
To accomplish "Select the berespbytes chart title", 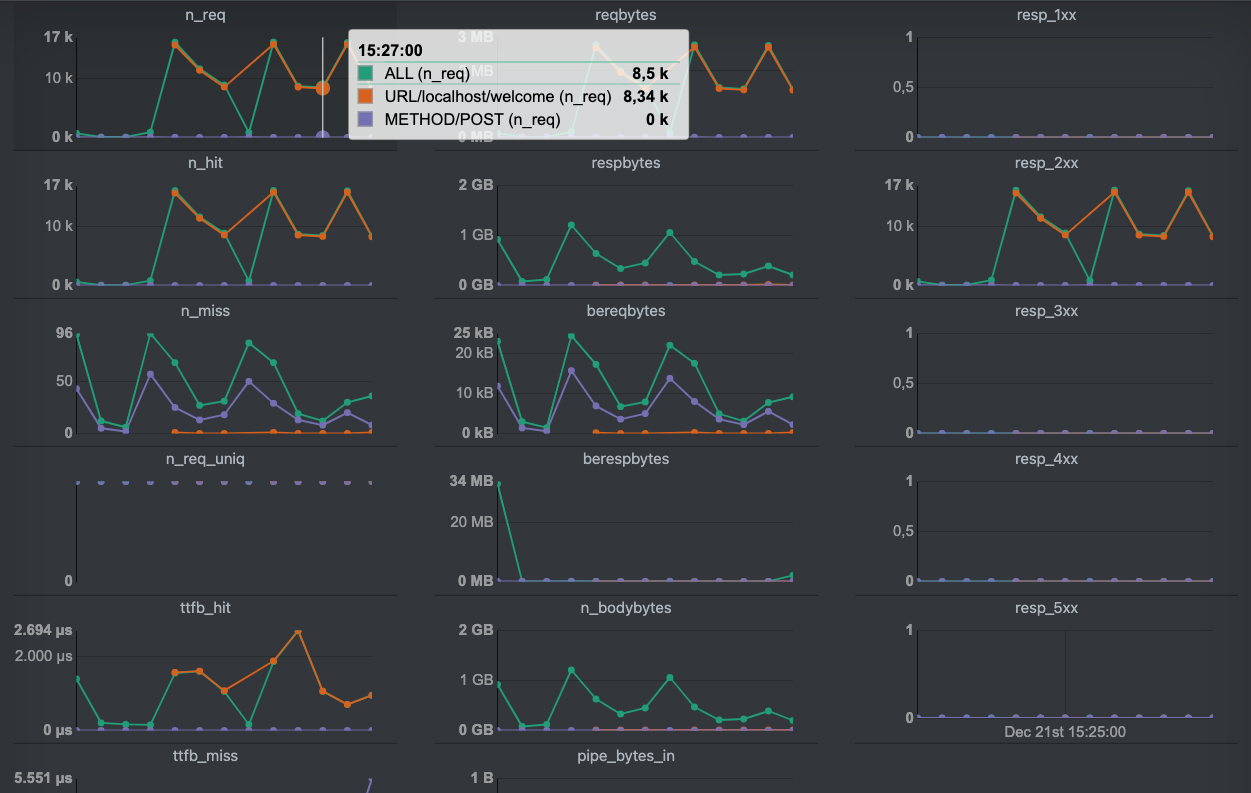I will pos(625,459).
